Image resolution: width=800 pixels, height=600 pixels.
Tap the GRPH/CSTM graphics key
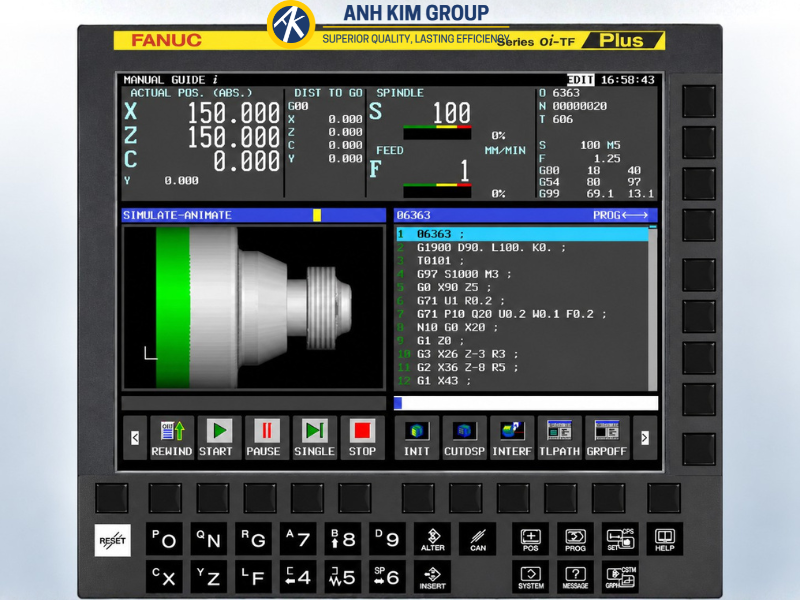coord(620,577)
